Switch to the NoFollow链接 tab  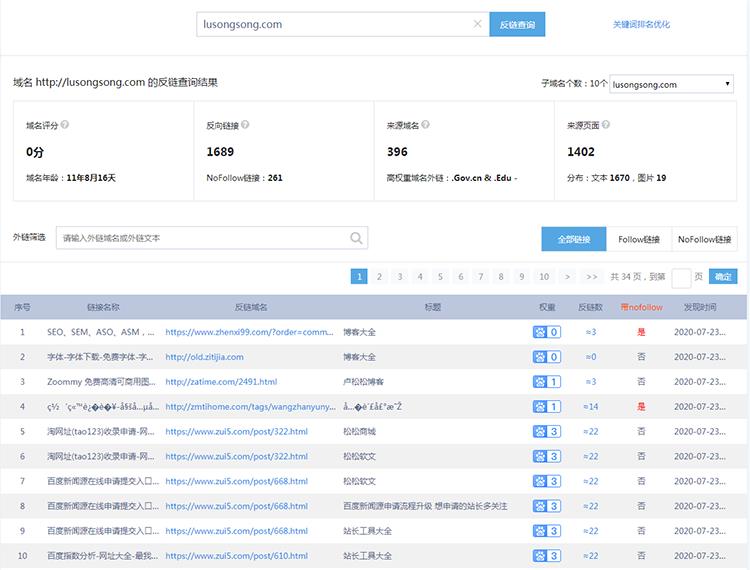pyautogui.click(x=704, y=239)
